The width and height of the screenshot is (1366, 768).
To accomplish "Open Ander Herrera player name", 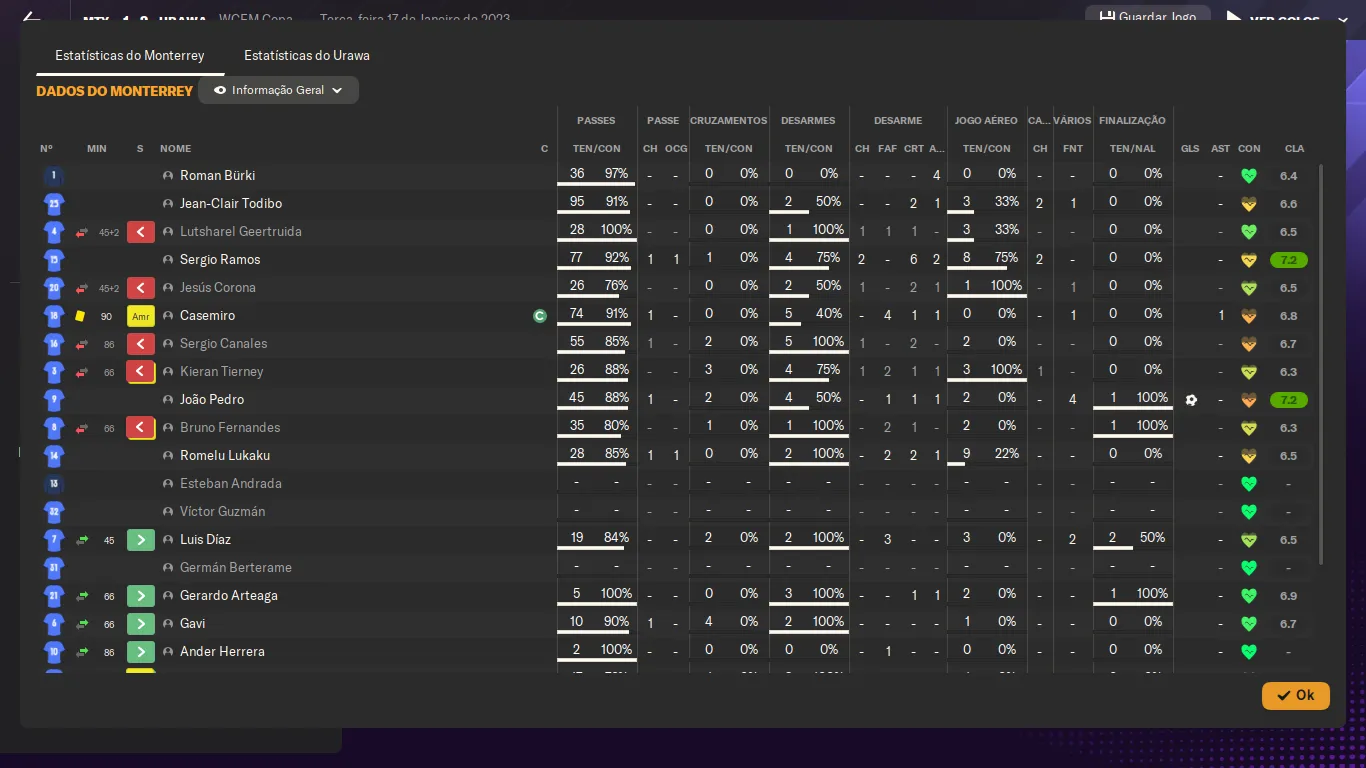I will point(222,652).
